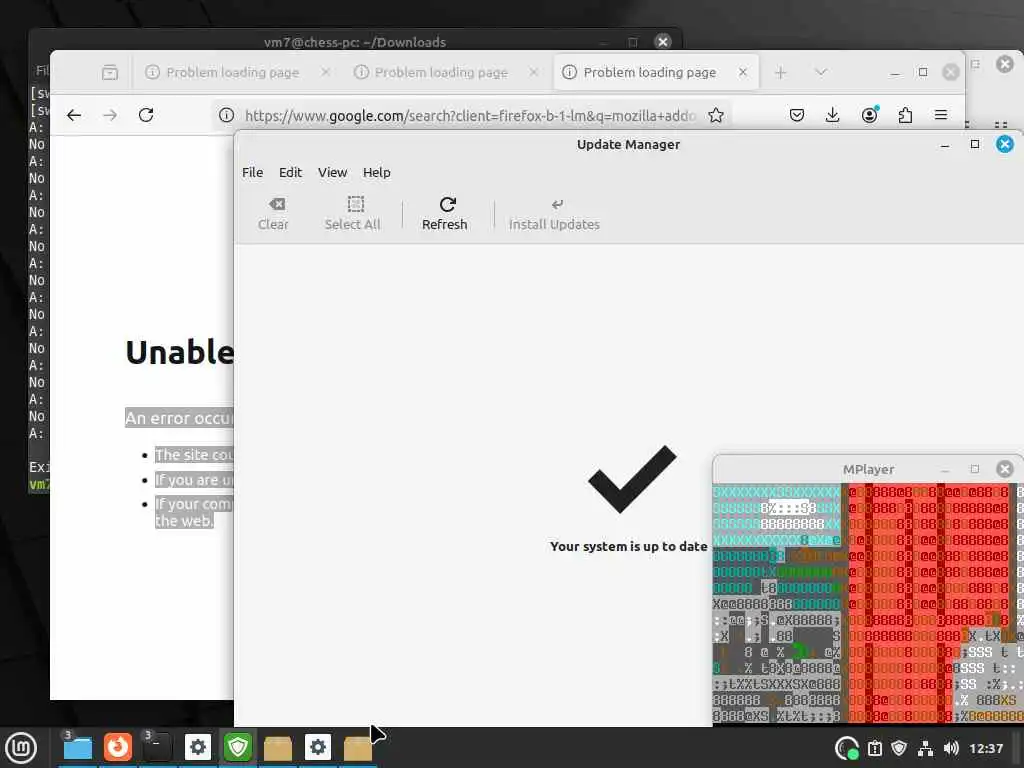The width and height of the screenshot is (1024, 768).
Task: Click the tray icon with green status dot
Action: click(847, 748)
